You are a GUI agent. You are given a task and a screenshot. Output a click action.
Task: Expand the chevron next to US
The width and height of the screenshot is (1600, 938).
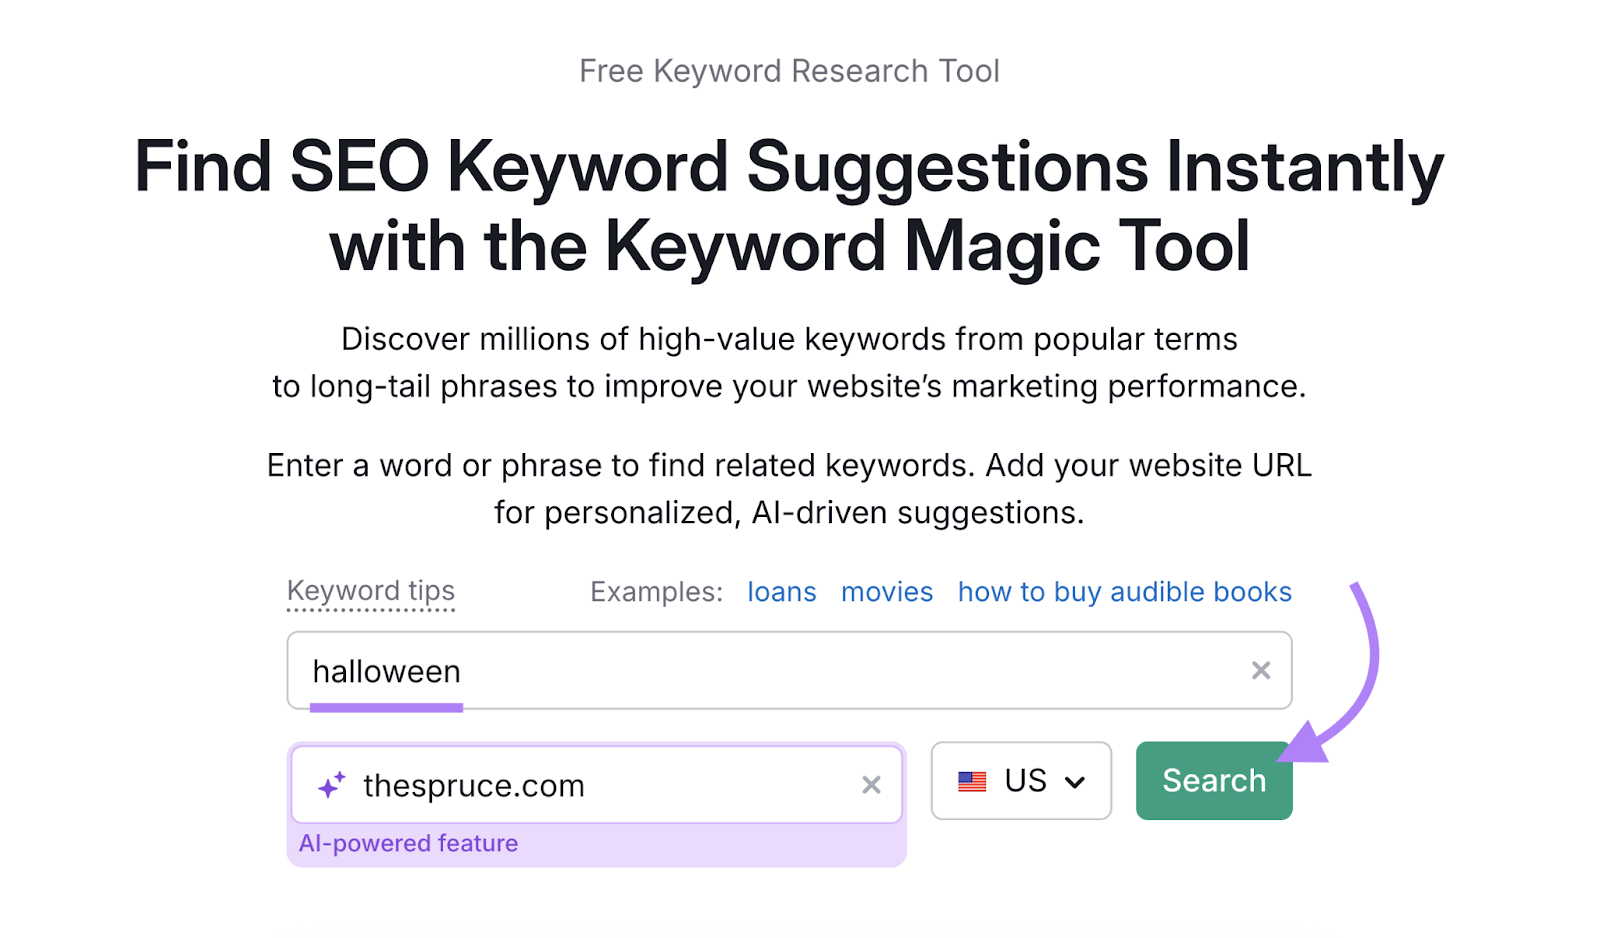1075,781
